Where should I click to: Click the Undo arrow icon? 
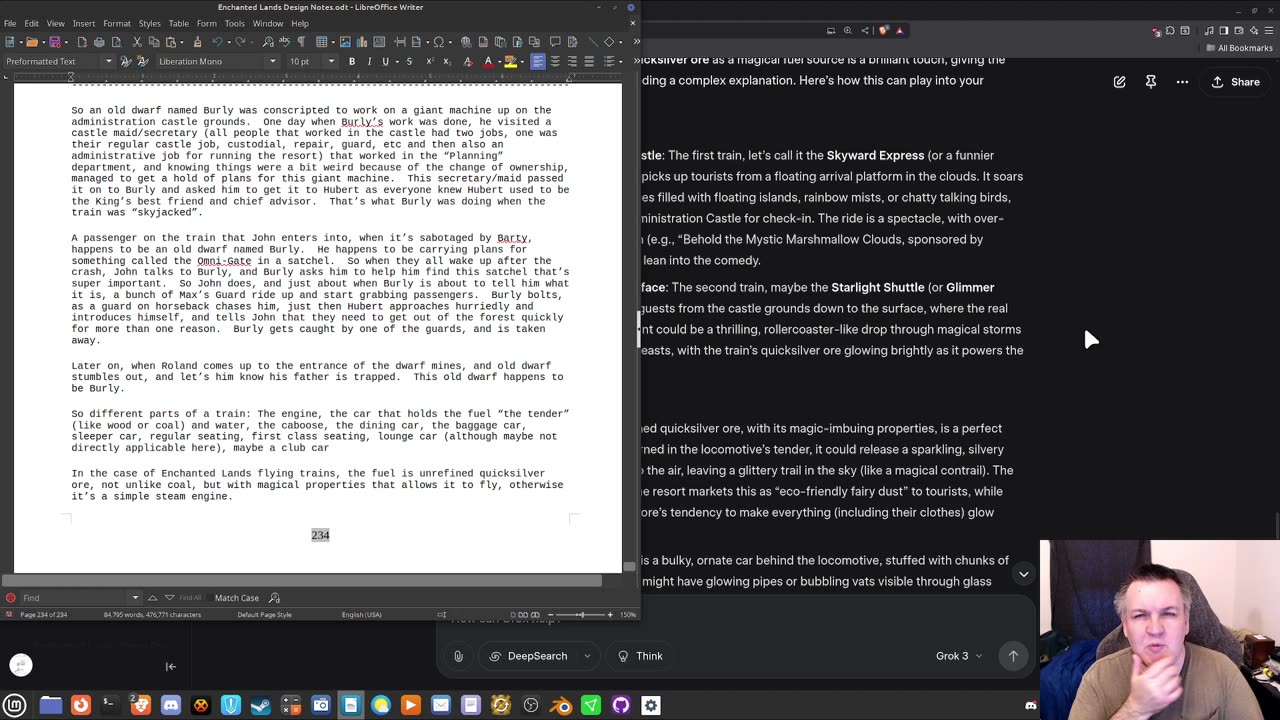pyautogui.click(x=217, y=42)
